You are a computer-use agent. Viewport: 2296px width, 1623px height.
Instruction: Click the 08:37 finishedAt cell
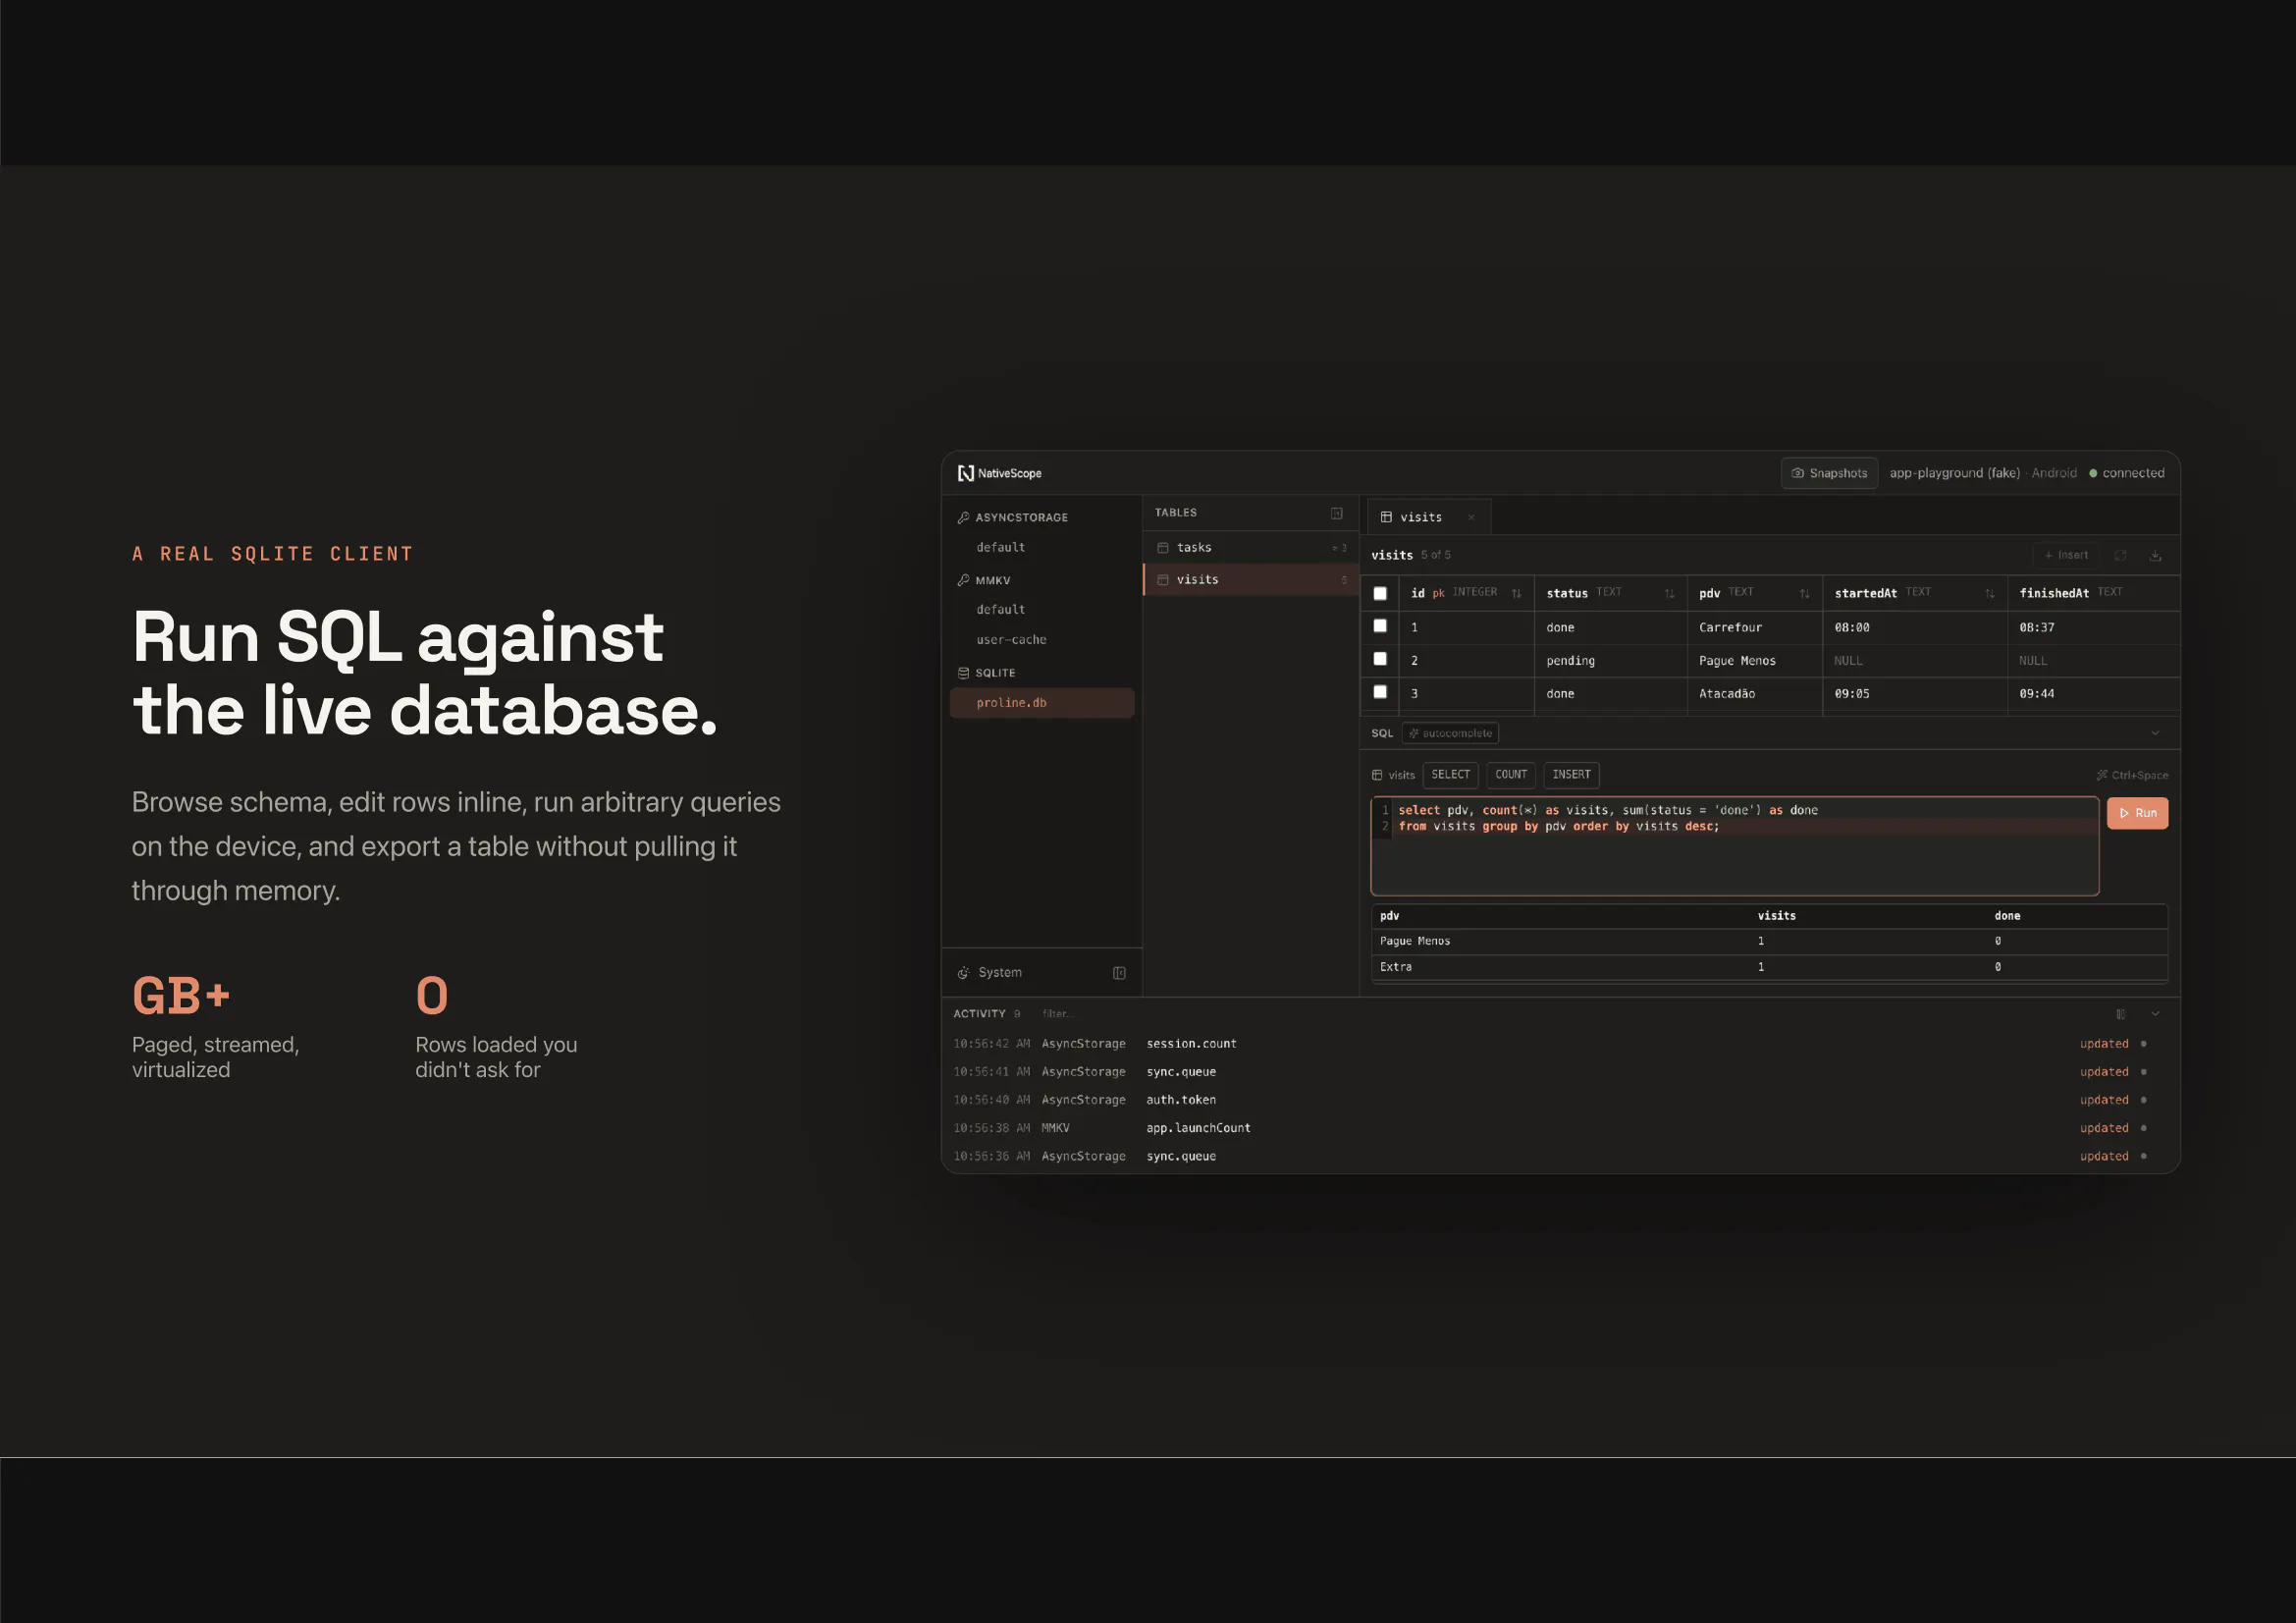click(x=2093, y=627)
